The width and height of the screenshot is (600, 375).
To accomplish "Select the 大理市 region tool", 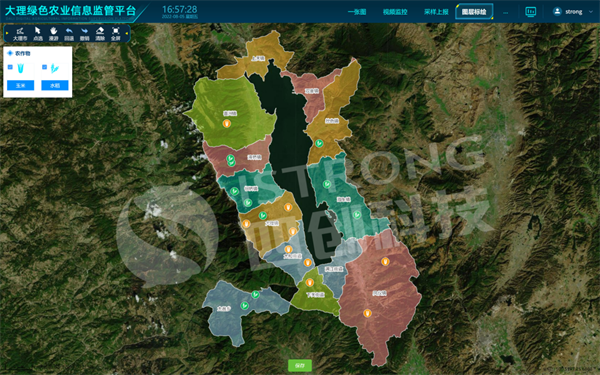I will click(x=20, y=34).
